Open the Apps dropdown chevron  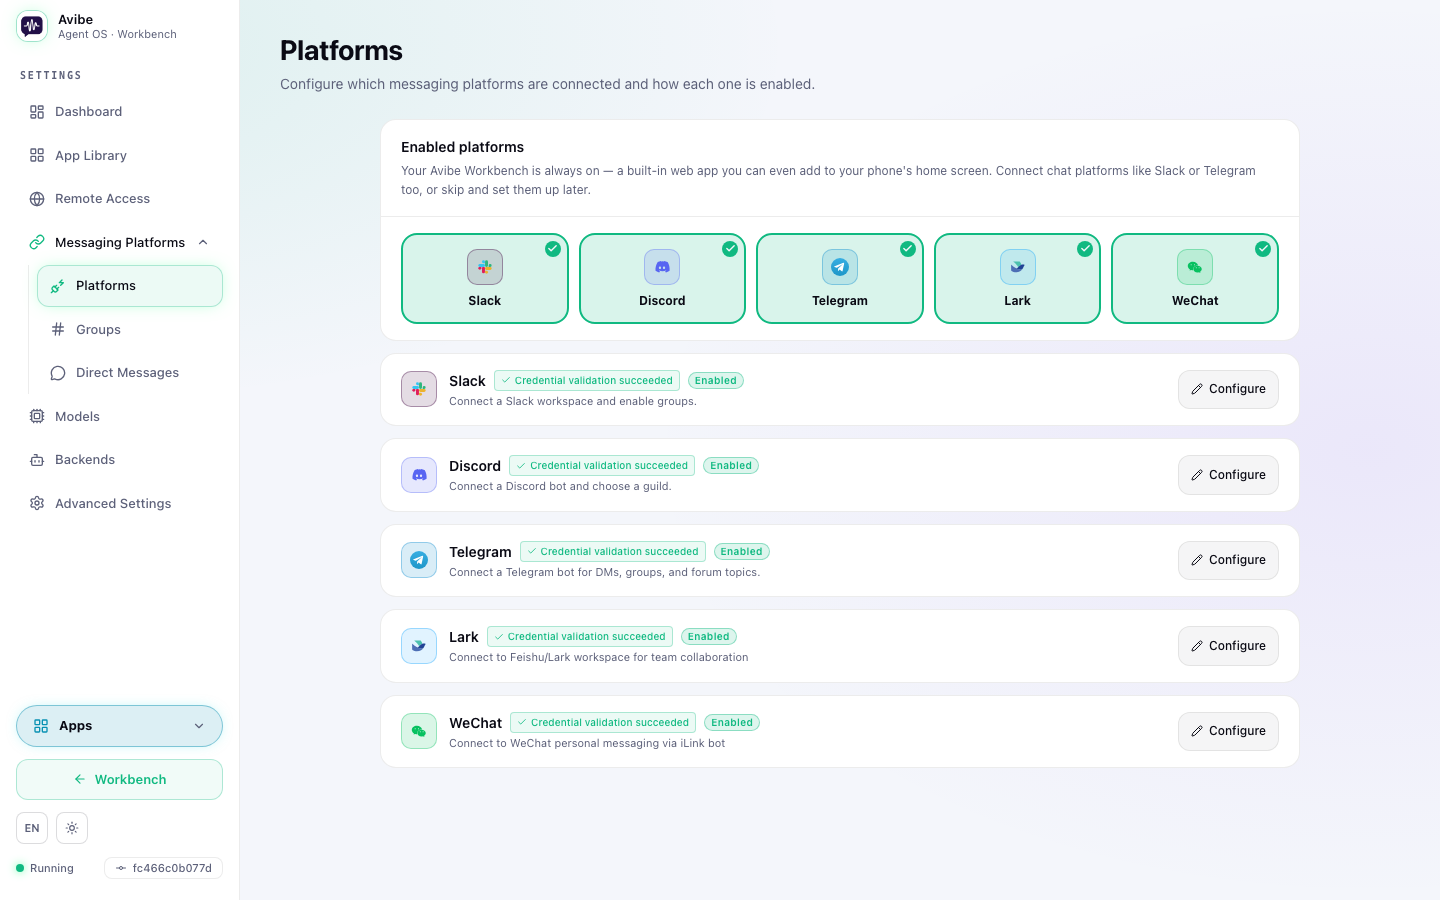click(199, 726)
